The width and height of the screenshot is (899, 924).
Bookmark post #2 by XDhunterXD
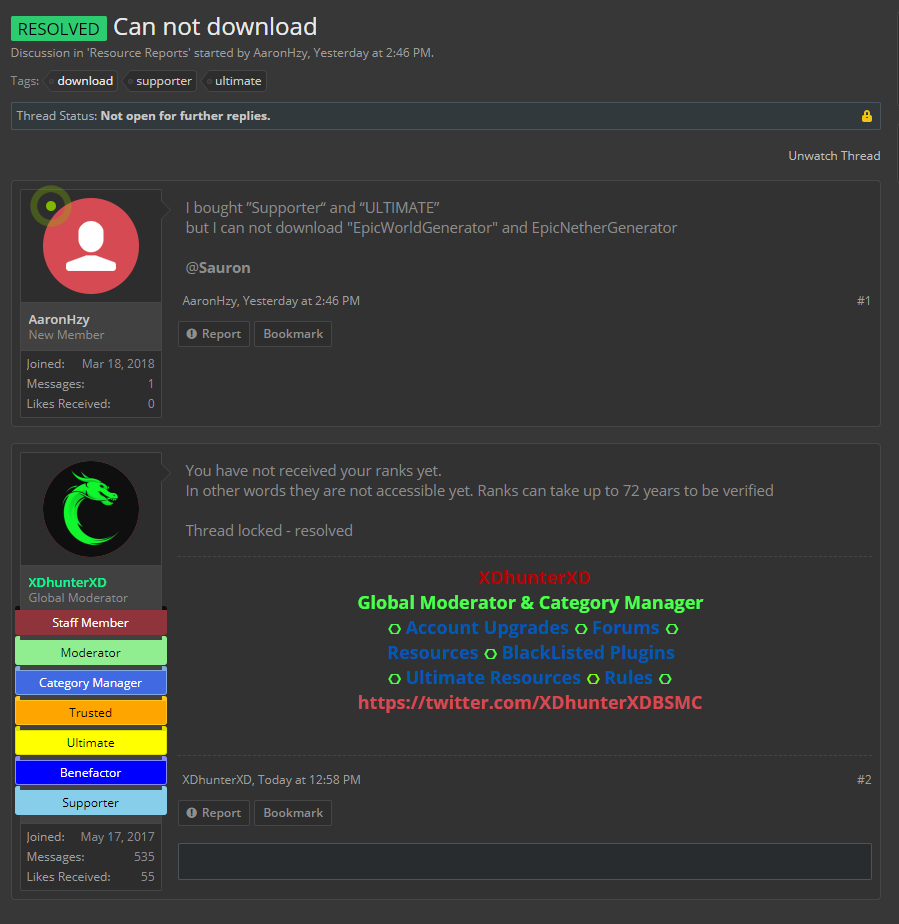tap(293, 813)
